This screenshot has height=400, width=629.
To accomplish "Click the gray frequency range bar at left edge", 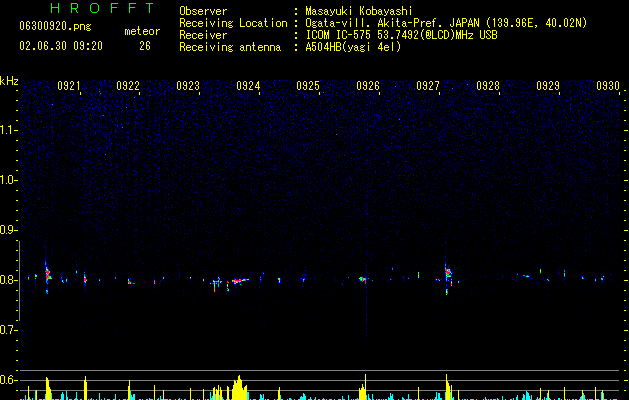I will coord(19,281).
